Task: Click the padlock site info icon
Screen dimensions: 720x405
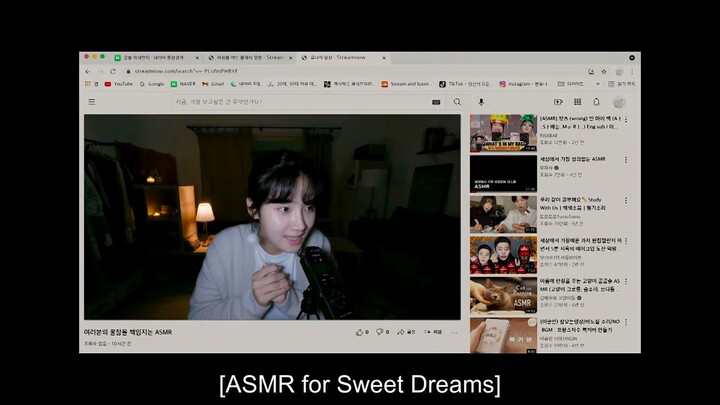Action: pos(129,71)
